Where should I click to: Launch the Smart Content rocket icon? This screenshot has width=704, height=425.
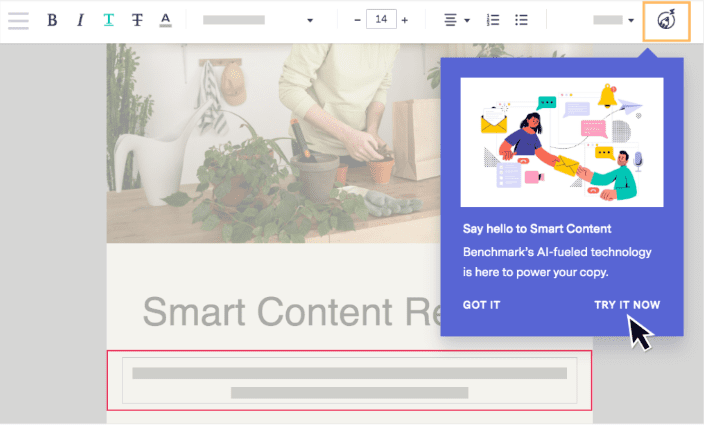(x=666, y=20)
